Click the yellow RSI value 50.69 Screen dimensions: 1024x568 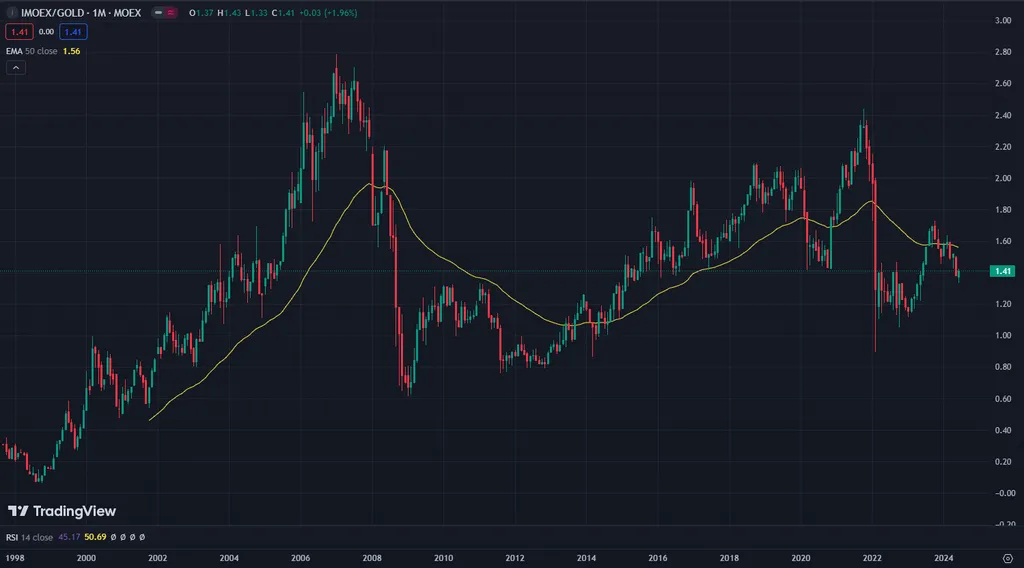point(96,537)
